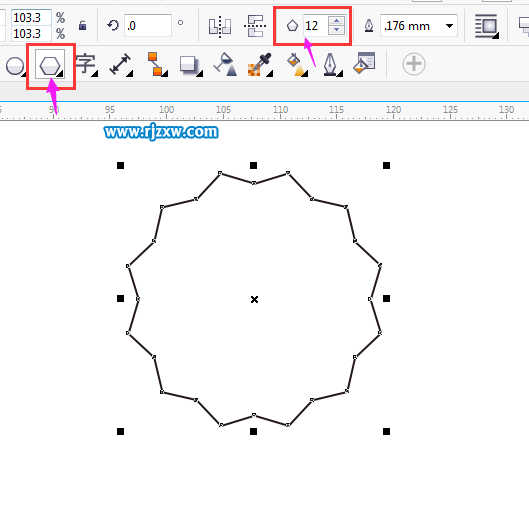Open the Connector tool flyout arrow
The image size is (529, 512).
(x=165, y=73)
